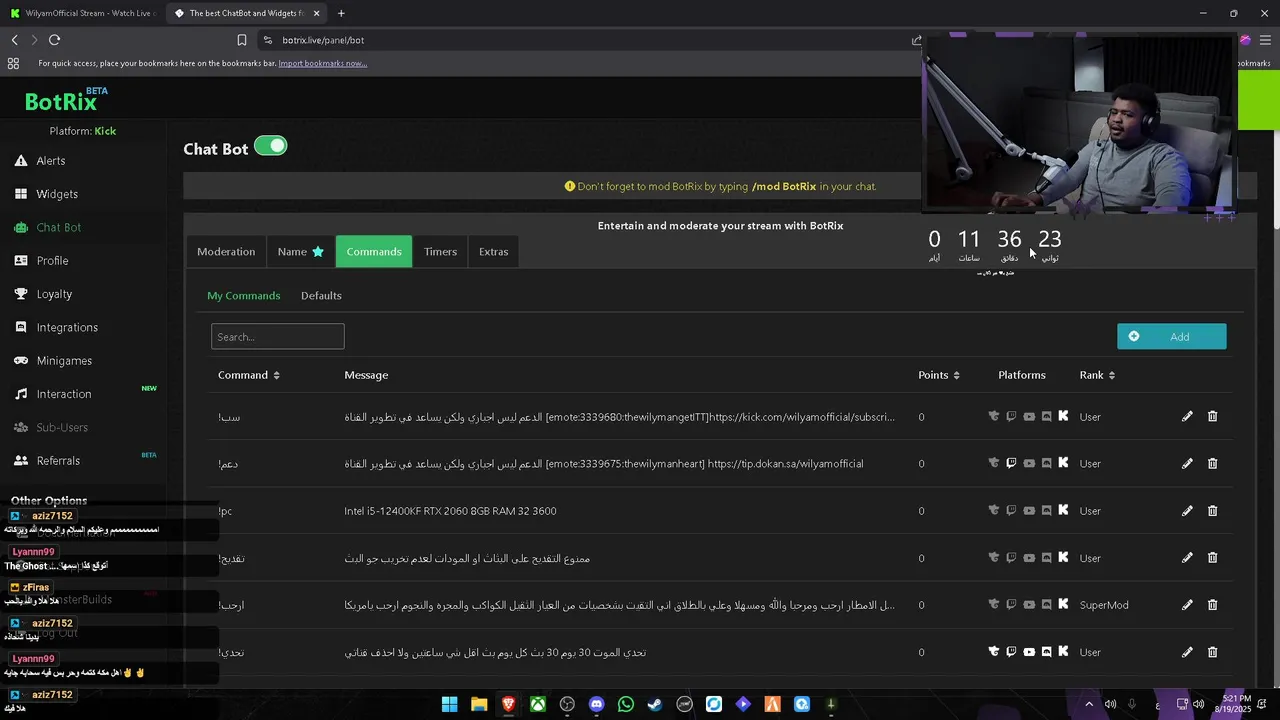Toggle YouTube platform for 30-day challenge command

click(1029, 652)
